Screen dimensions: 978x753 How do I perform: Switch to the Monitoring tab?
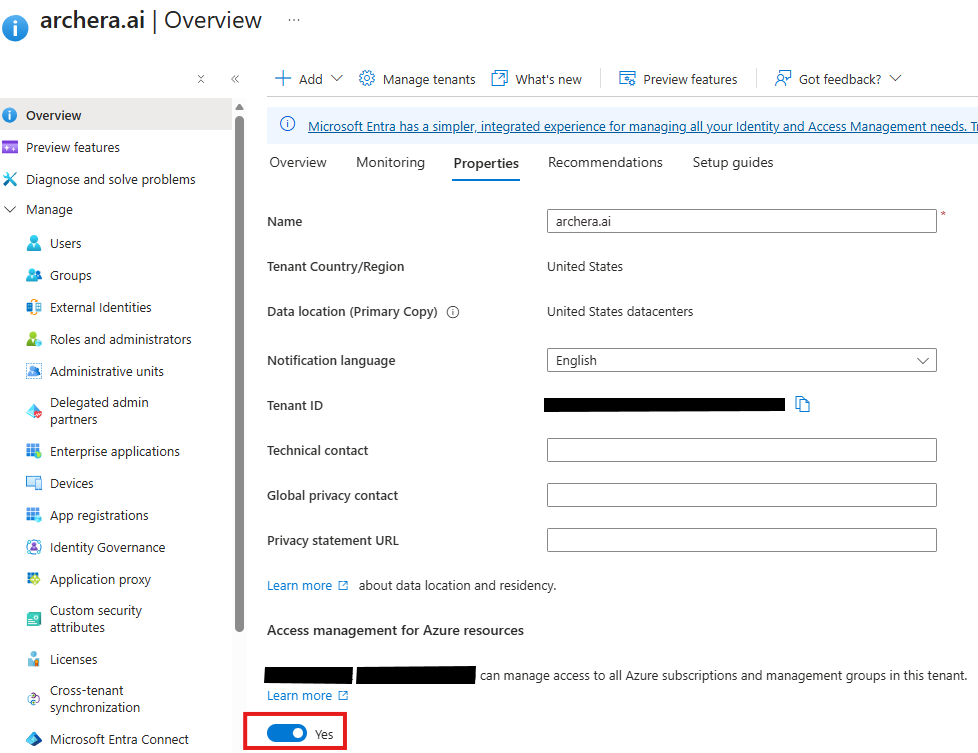pos(390,162)
